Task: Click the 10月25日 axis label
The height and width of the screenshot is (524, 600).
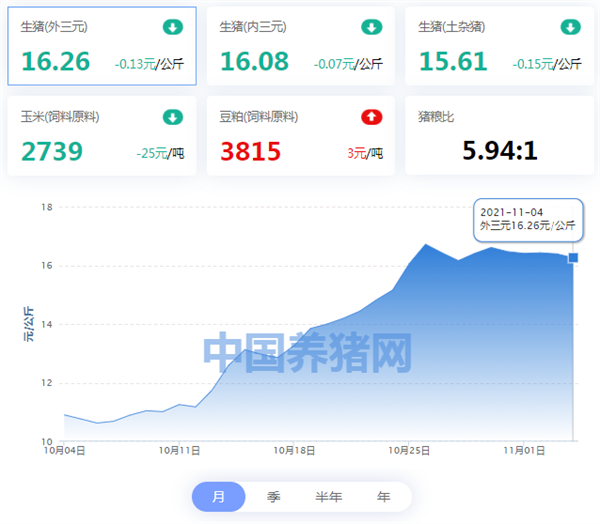Action: [x=409, y=451]
